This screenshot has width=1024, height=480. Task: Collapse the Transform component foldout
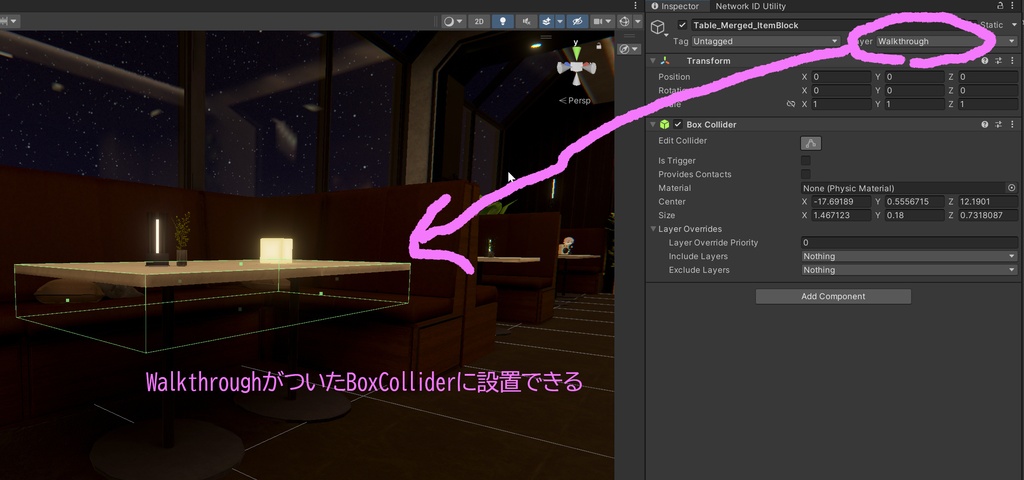[x=652, y=61]
